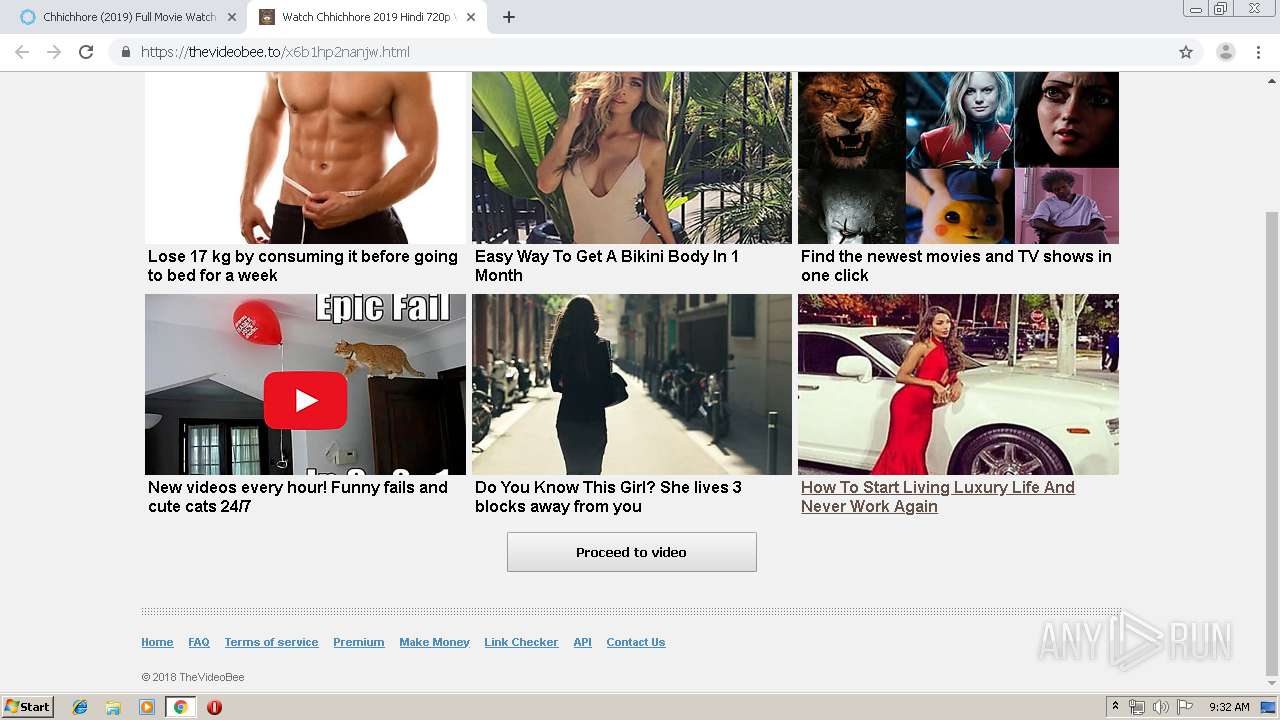The image size is (1280, 720).
Task: Open the volume speaker tray icon
Action: [x=1160, y=707]
